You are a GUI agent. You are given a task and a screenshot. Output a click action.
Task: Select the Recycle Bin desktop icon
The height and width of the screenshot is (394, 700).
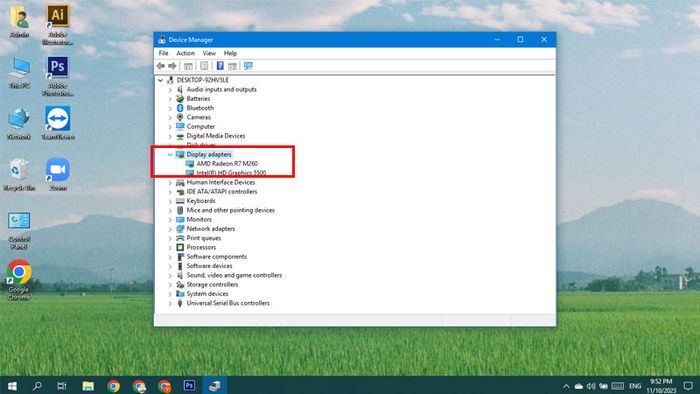point(19,174)
